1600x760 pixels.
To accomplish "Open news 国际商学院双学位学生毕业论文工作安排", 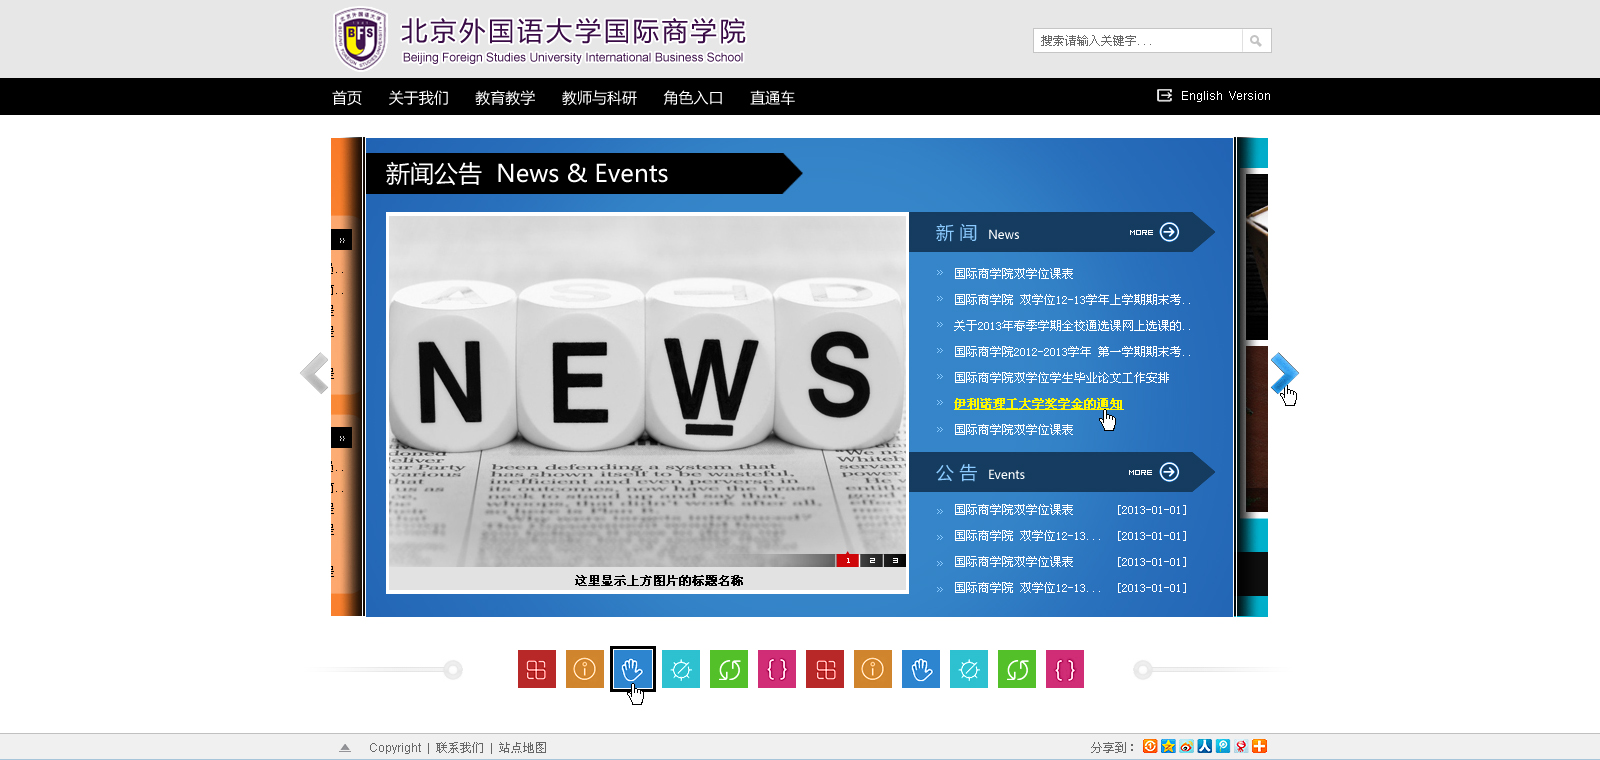I will 1061,378.
